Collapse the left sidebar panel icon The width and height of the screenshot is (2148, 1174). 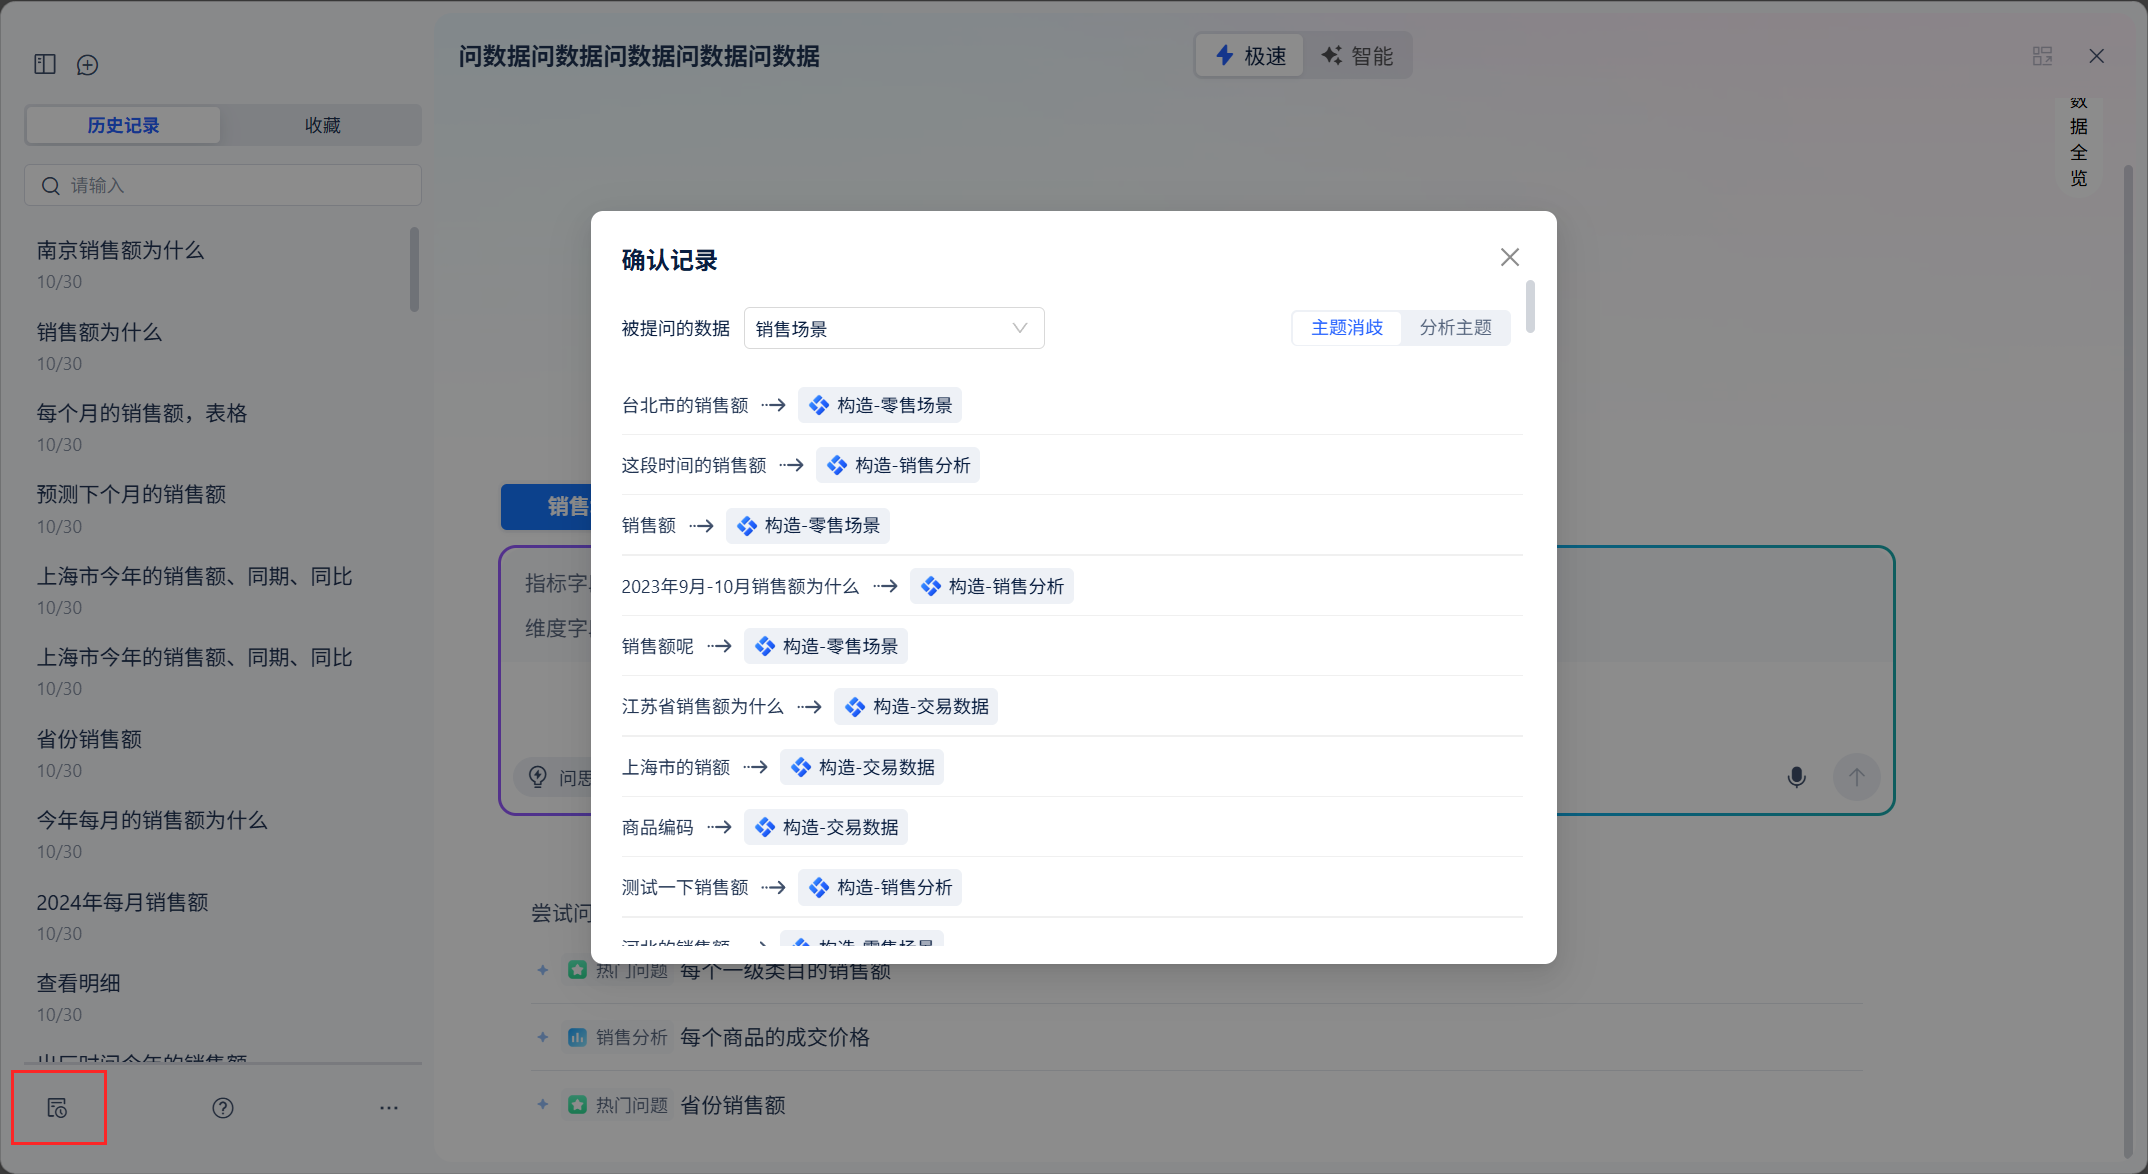coord(45,64)
